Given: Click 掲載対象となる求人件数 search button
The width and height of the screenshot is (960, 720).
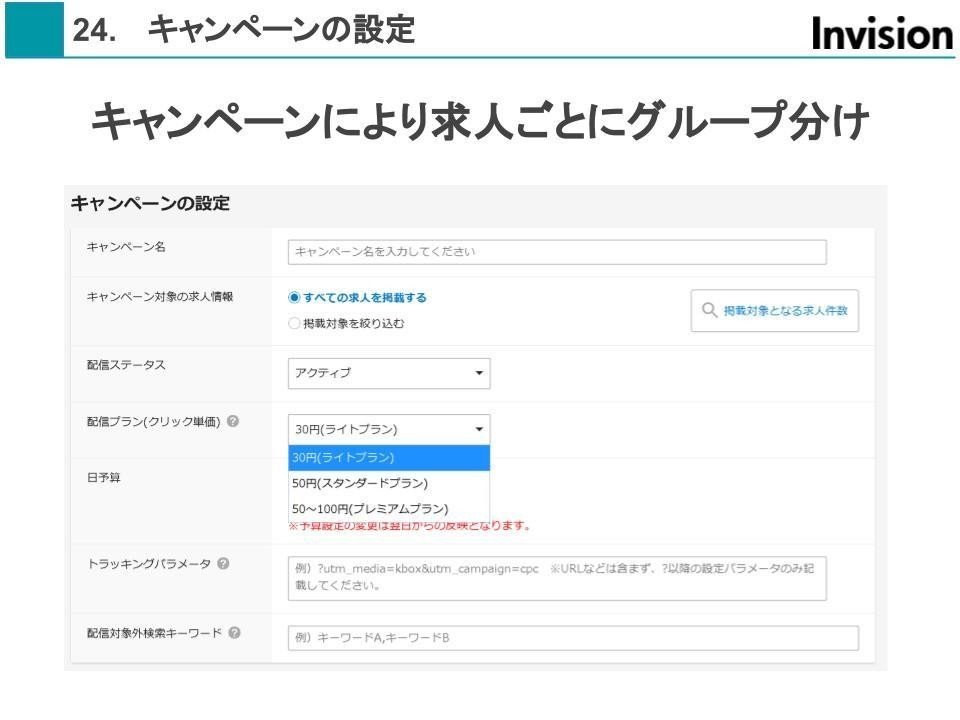Looking at the screenshot, I should click(x=774, y=310).
